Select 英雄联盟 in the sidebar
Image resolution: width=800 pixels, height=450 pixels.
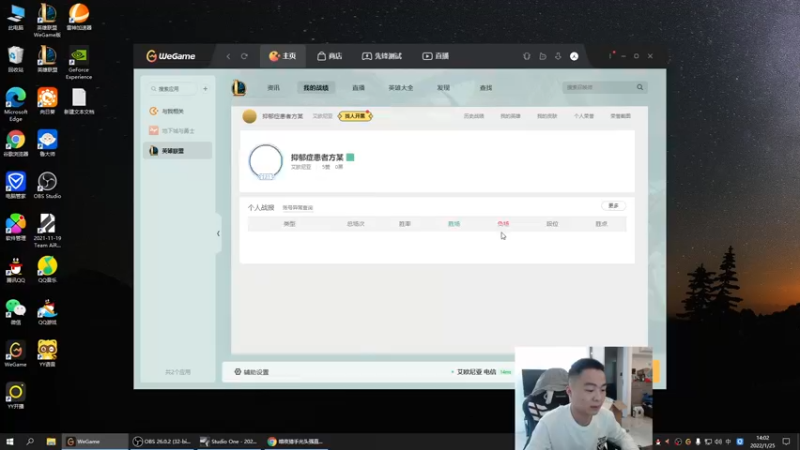[178, 151]
